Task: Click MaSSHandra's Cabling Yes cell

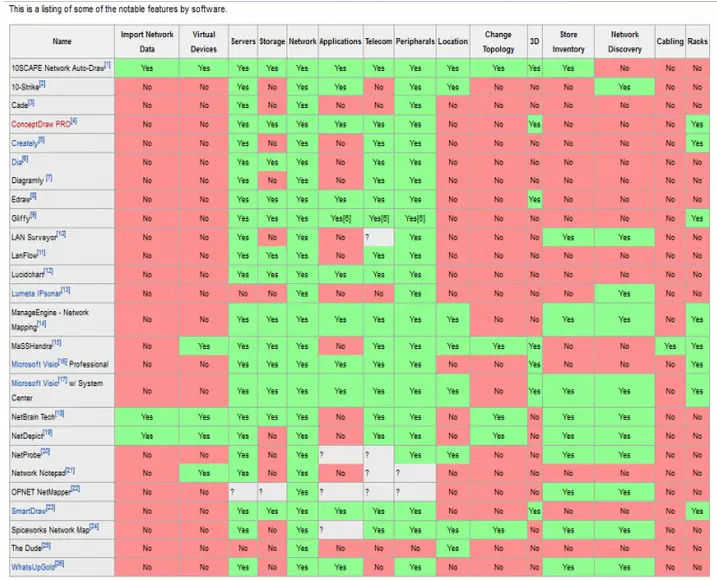Action: click(x=670, y=346)
